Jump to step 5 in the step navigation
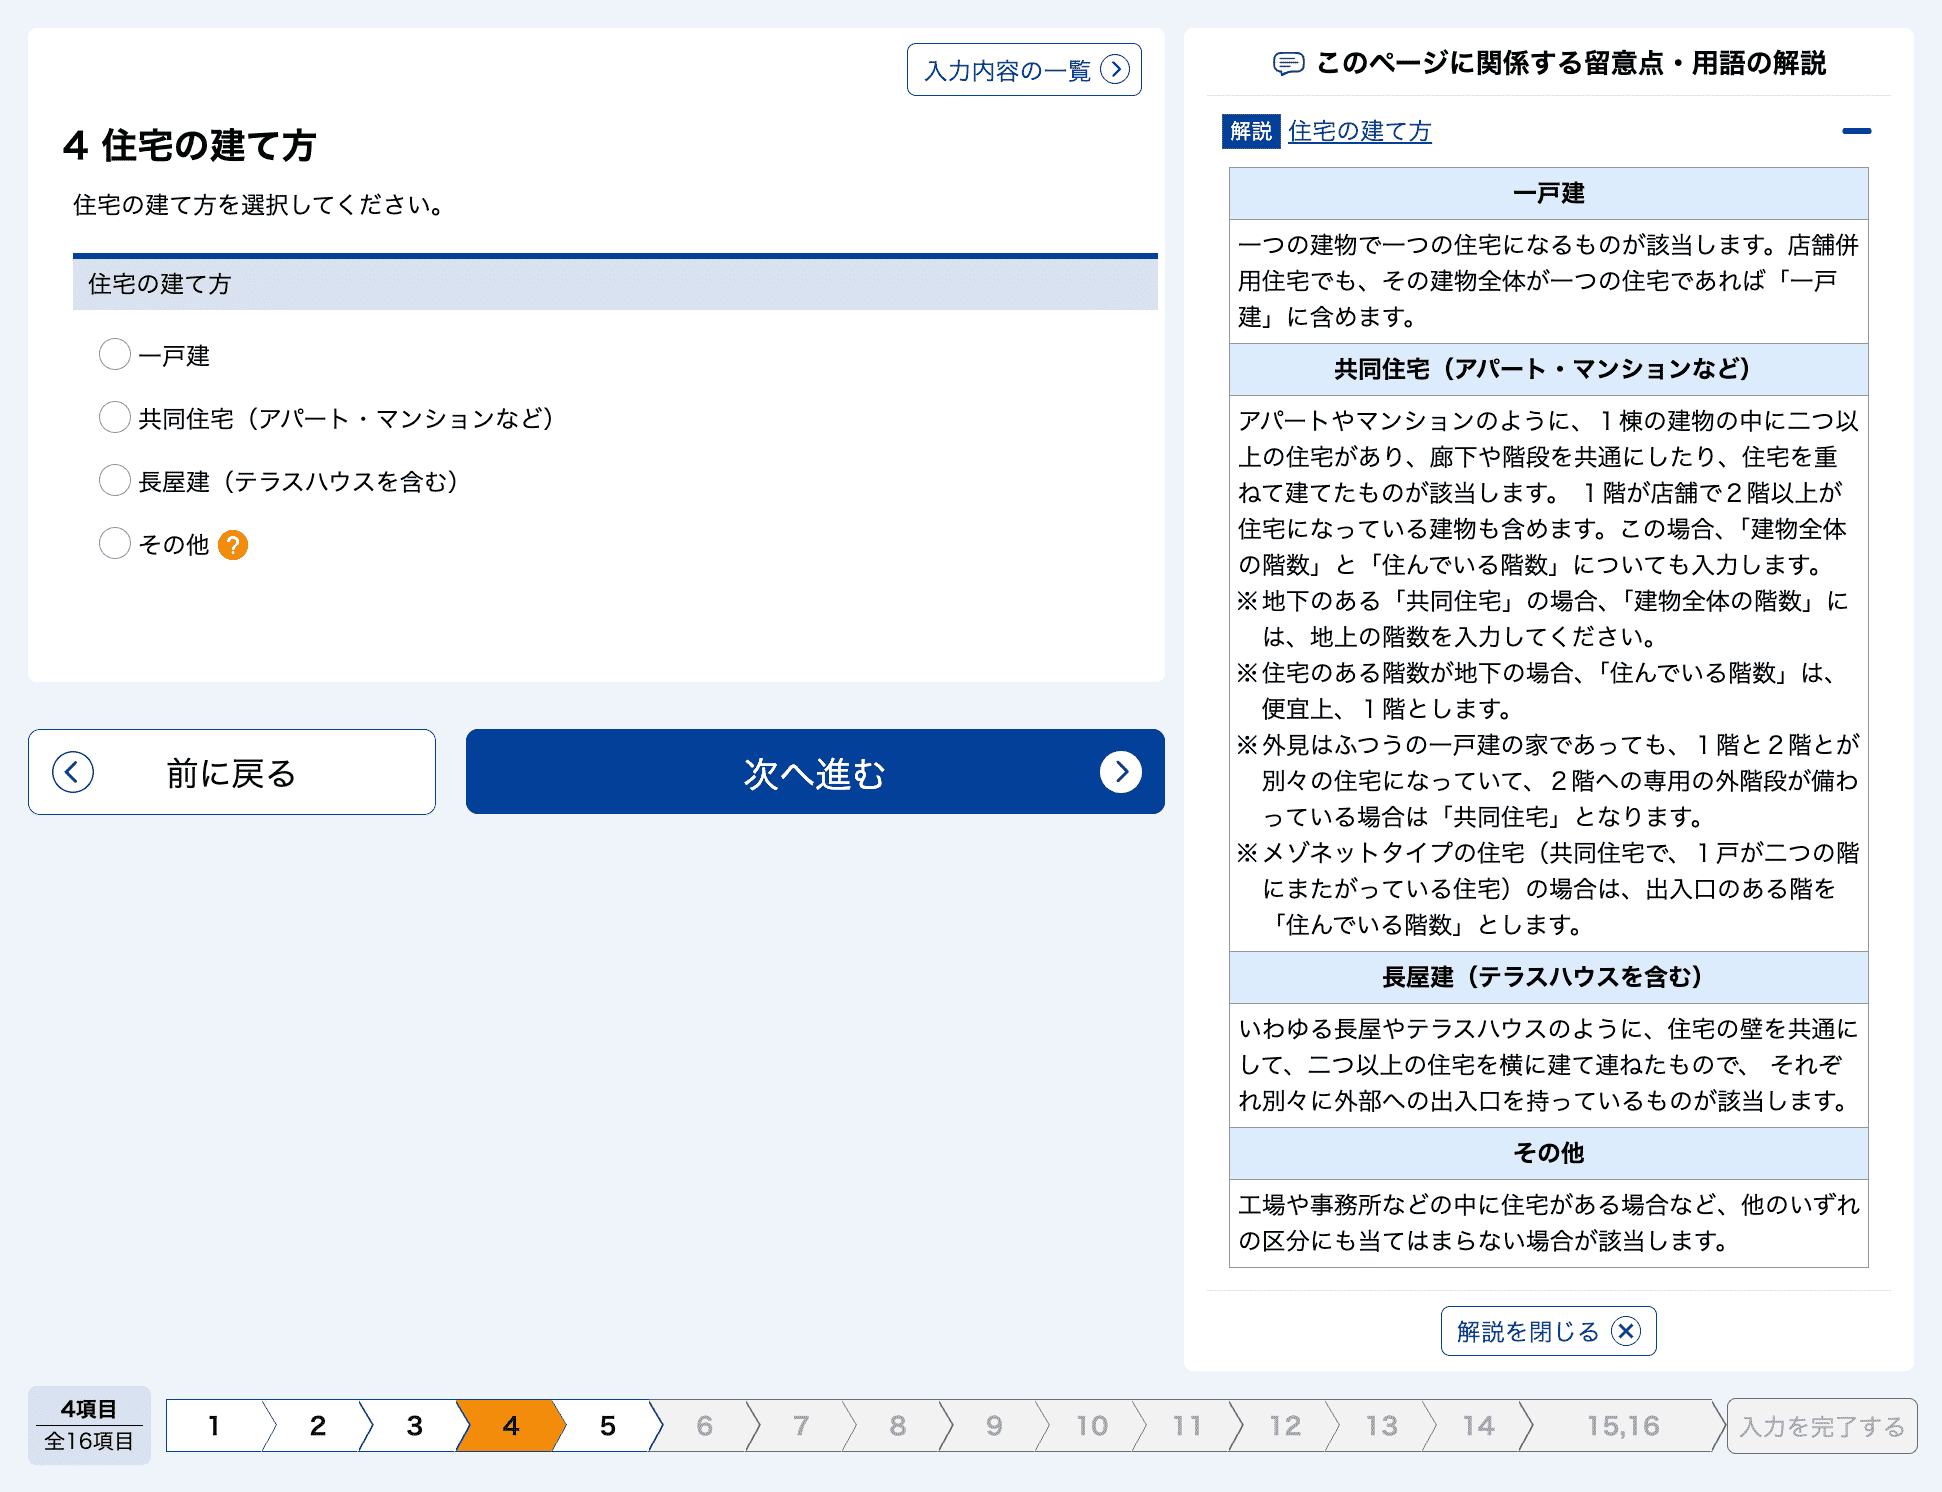The image size is (1942, 1492). point(607,1426)
